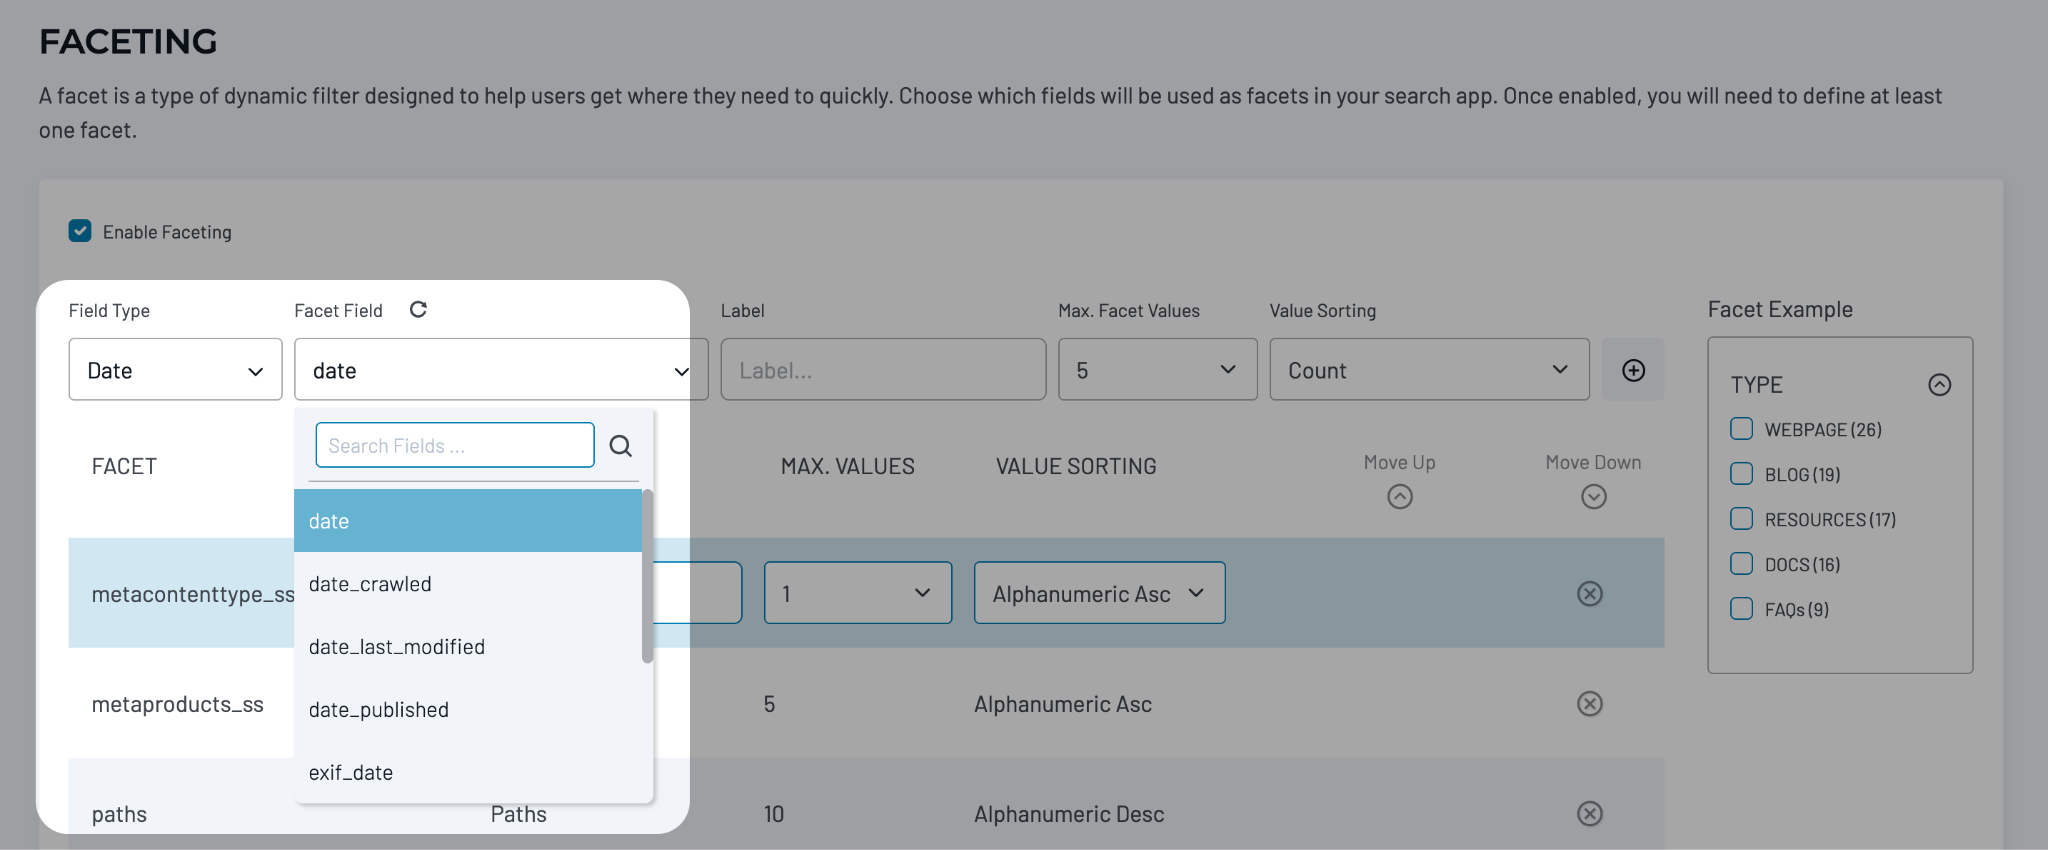
Task: Remove the paths facet row
Action: [x=1590, y=814]
